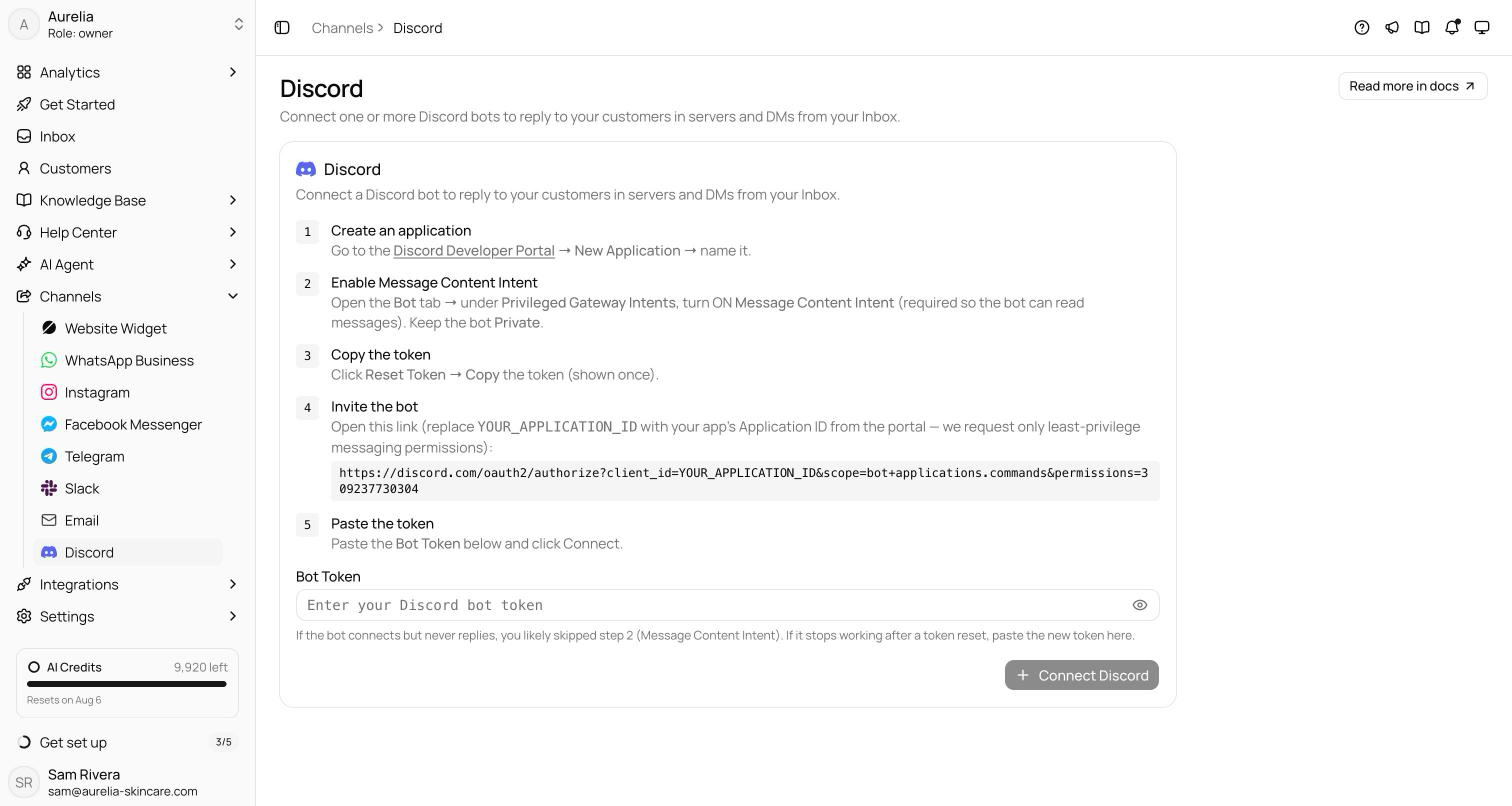Click the 'sam@aurelia-skincare.com' email text
The image size is (1512, 806).
[123, 791]
